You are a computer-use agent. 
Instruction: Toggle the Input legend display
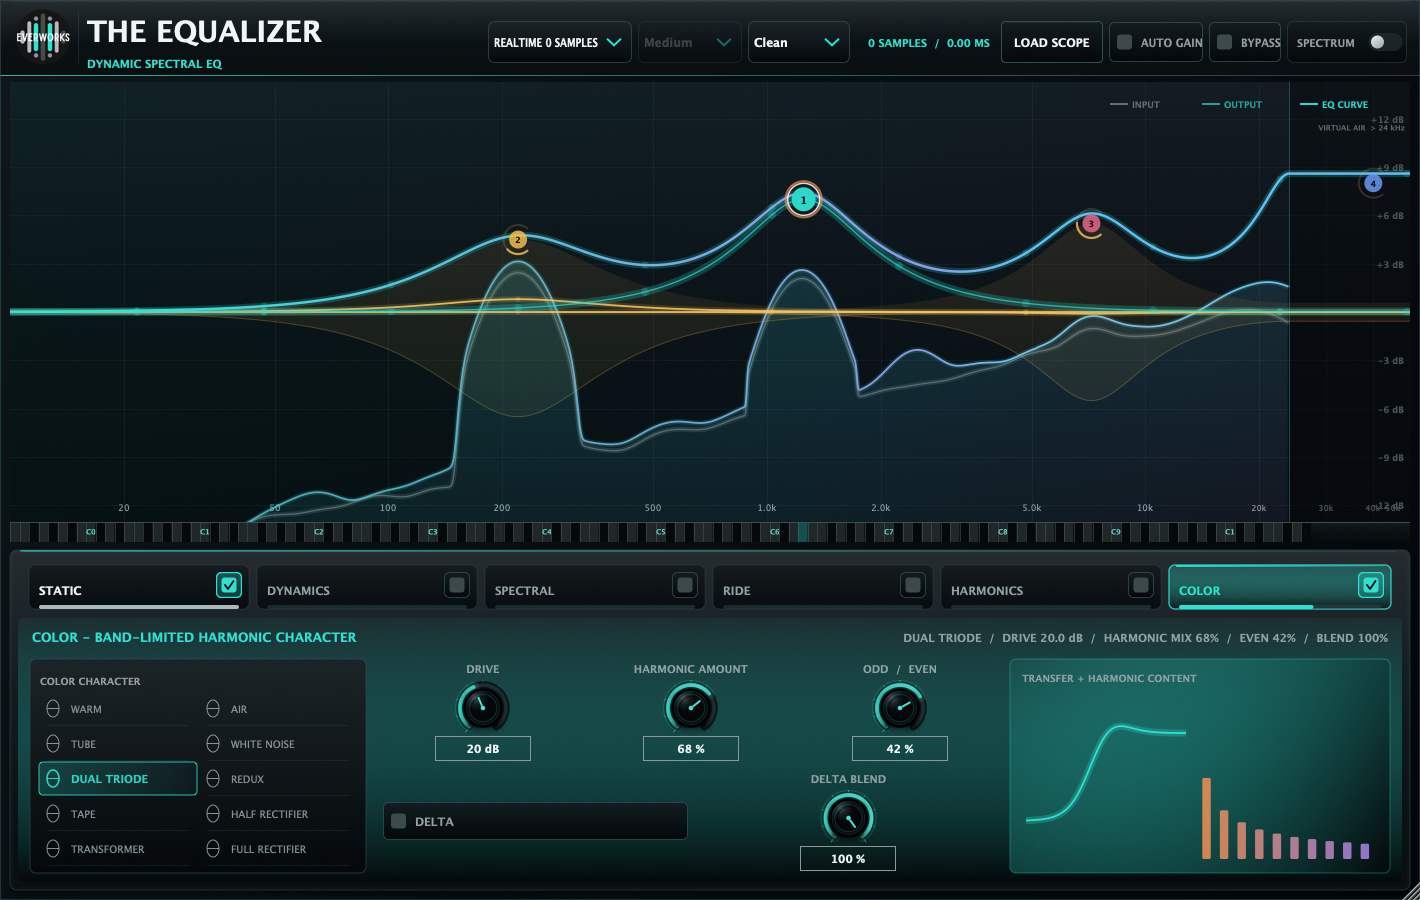pos(1135,104)
